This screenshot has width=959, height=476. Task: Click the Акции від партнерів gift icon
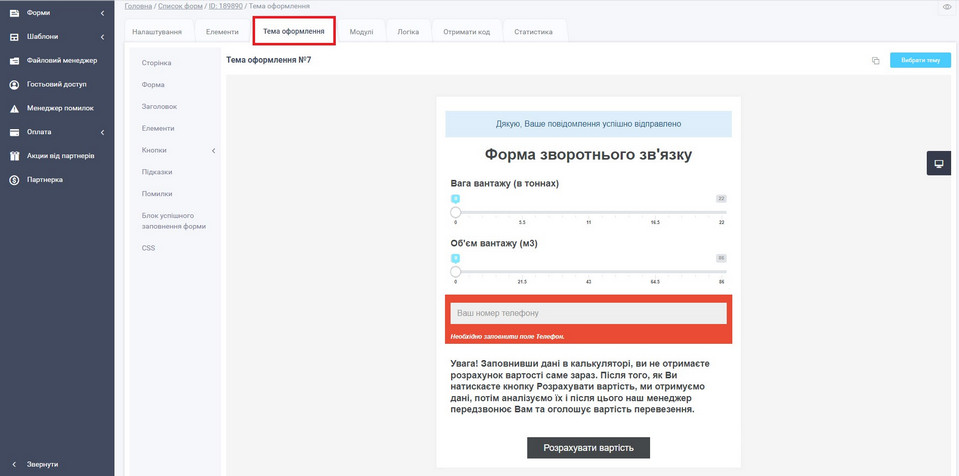pos(14,156)
